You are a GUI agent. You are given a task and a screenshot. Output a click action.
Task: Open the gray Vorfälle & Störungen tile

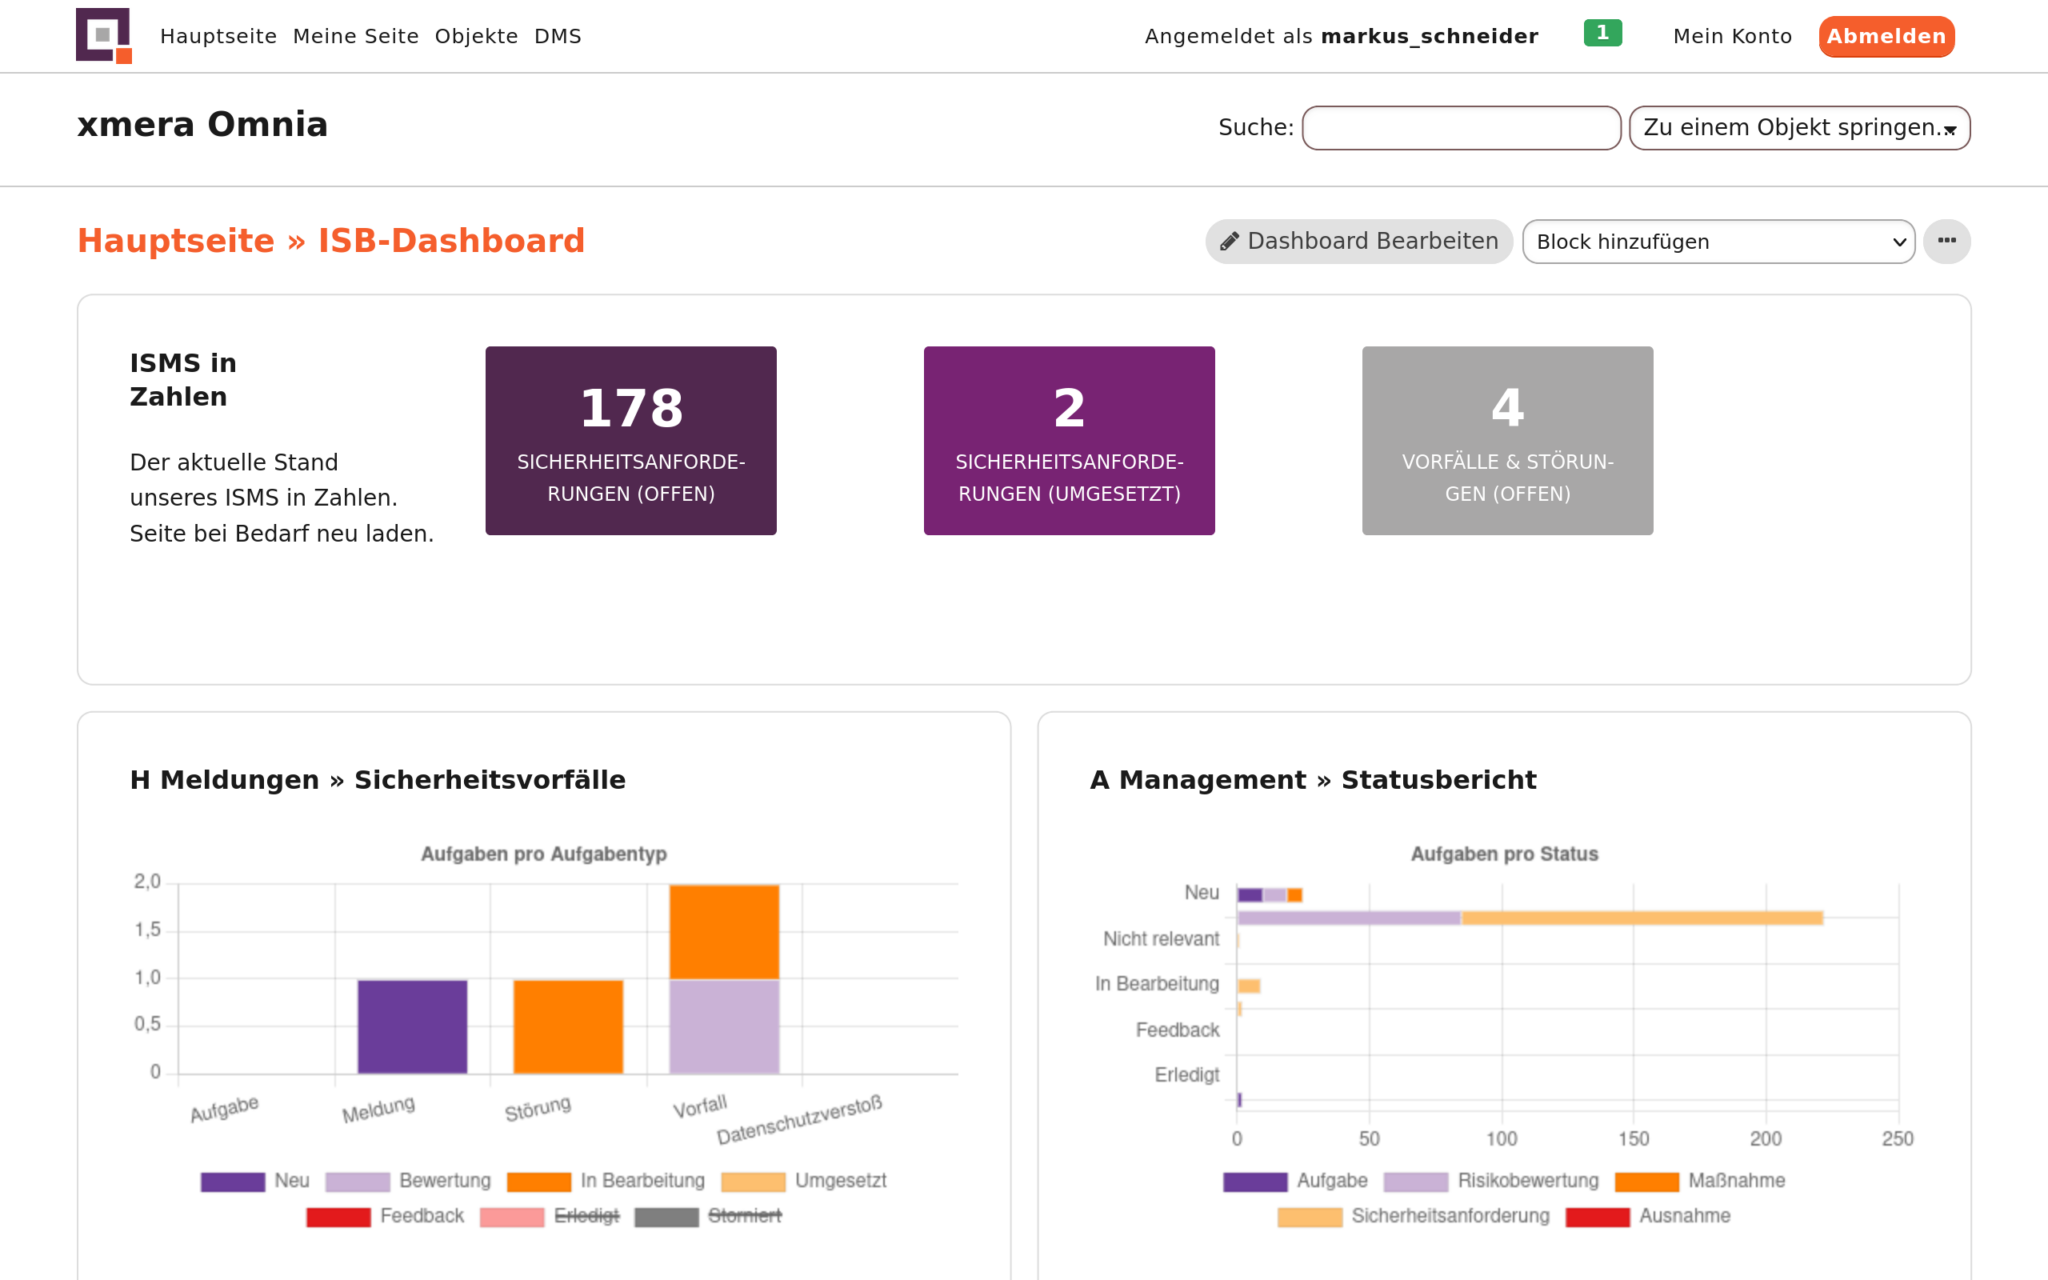(1507, 440)
